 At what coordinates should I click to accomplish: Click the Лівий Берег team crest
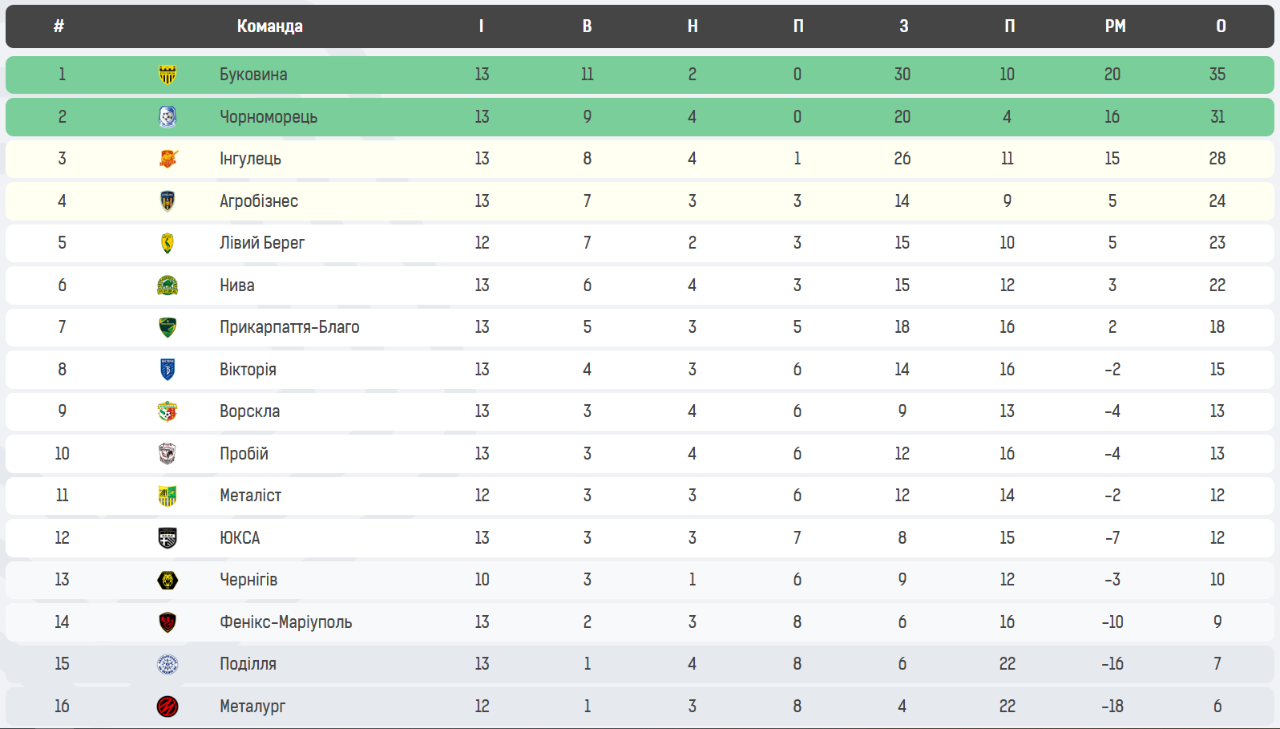pos(168,243)
